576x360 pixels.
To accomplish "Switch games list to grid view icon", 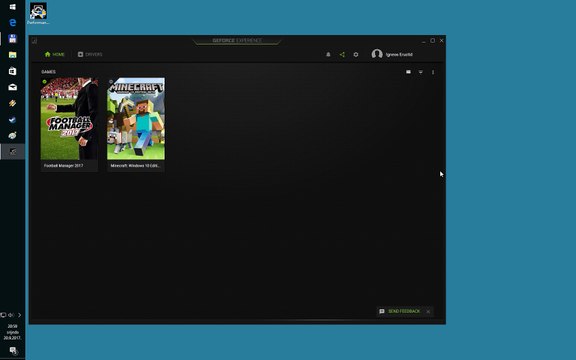I will [408, 72].
